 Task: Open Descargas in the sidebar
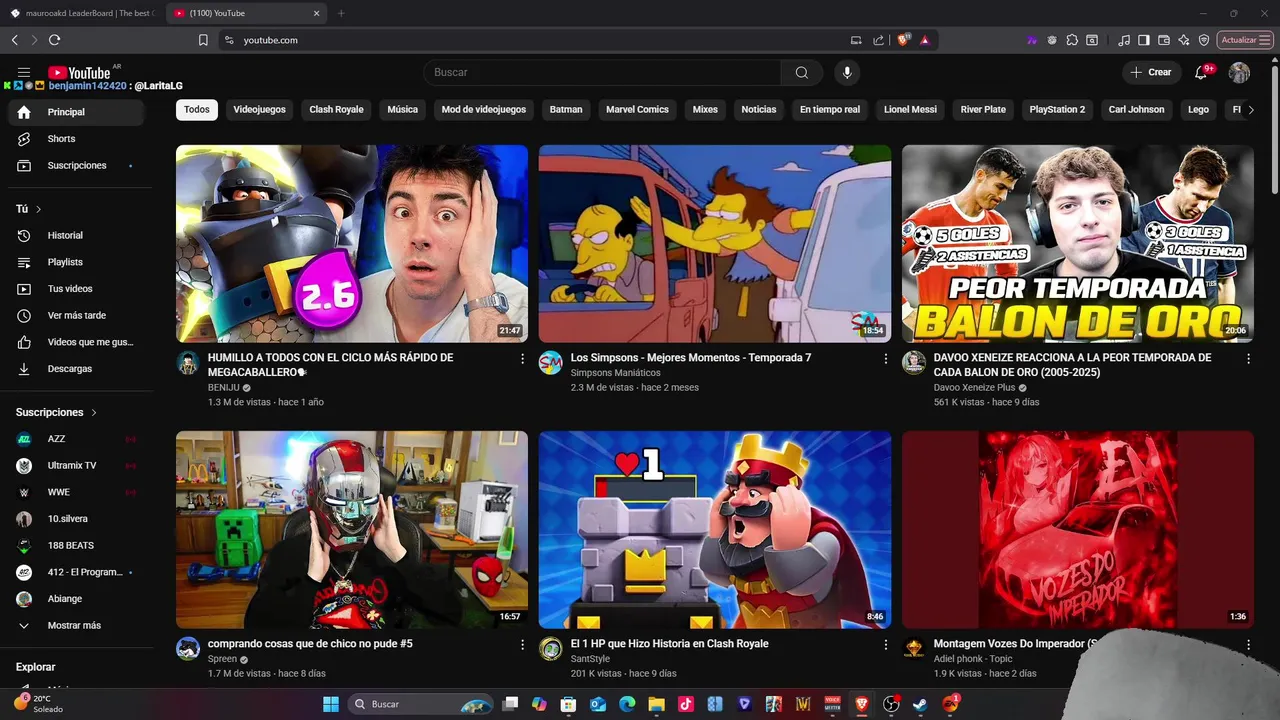(x=76, y=369)
